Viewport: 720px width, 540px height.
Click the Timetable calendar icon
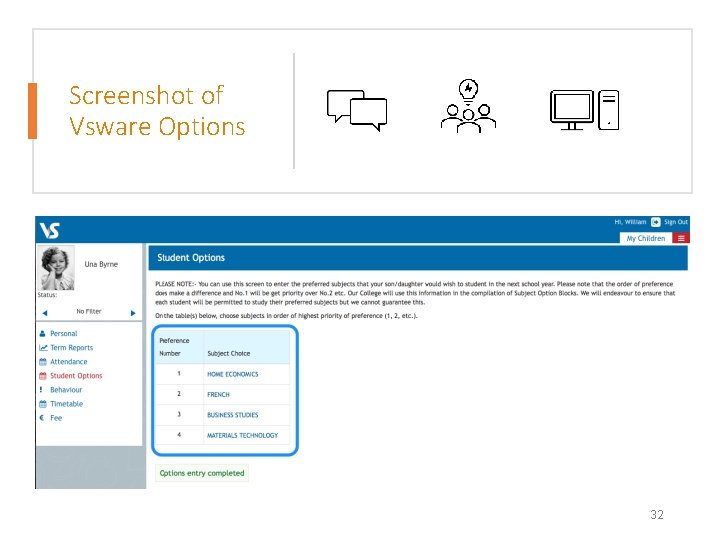[x=43, y=404]
